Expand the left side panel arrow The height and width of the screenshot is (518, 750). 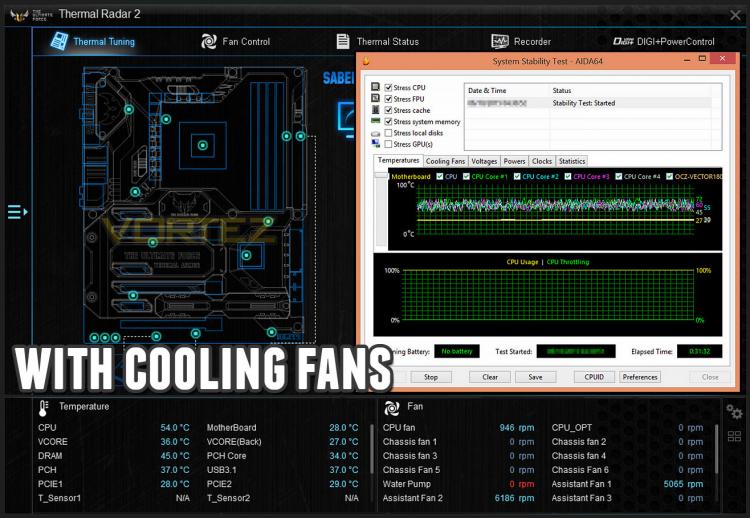tap(18, 211)
